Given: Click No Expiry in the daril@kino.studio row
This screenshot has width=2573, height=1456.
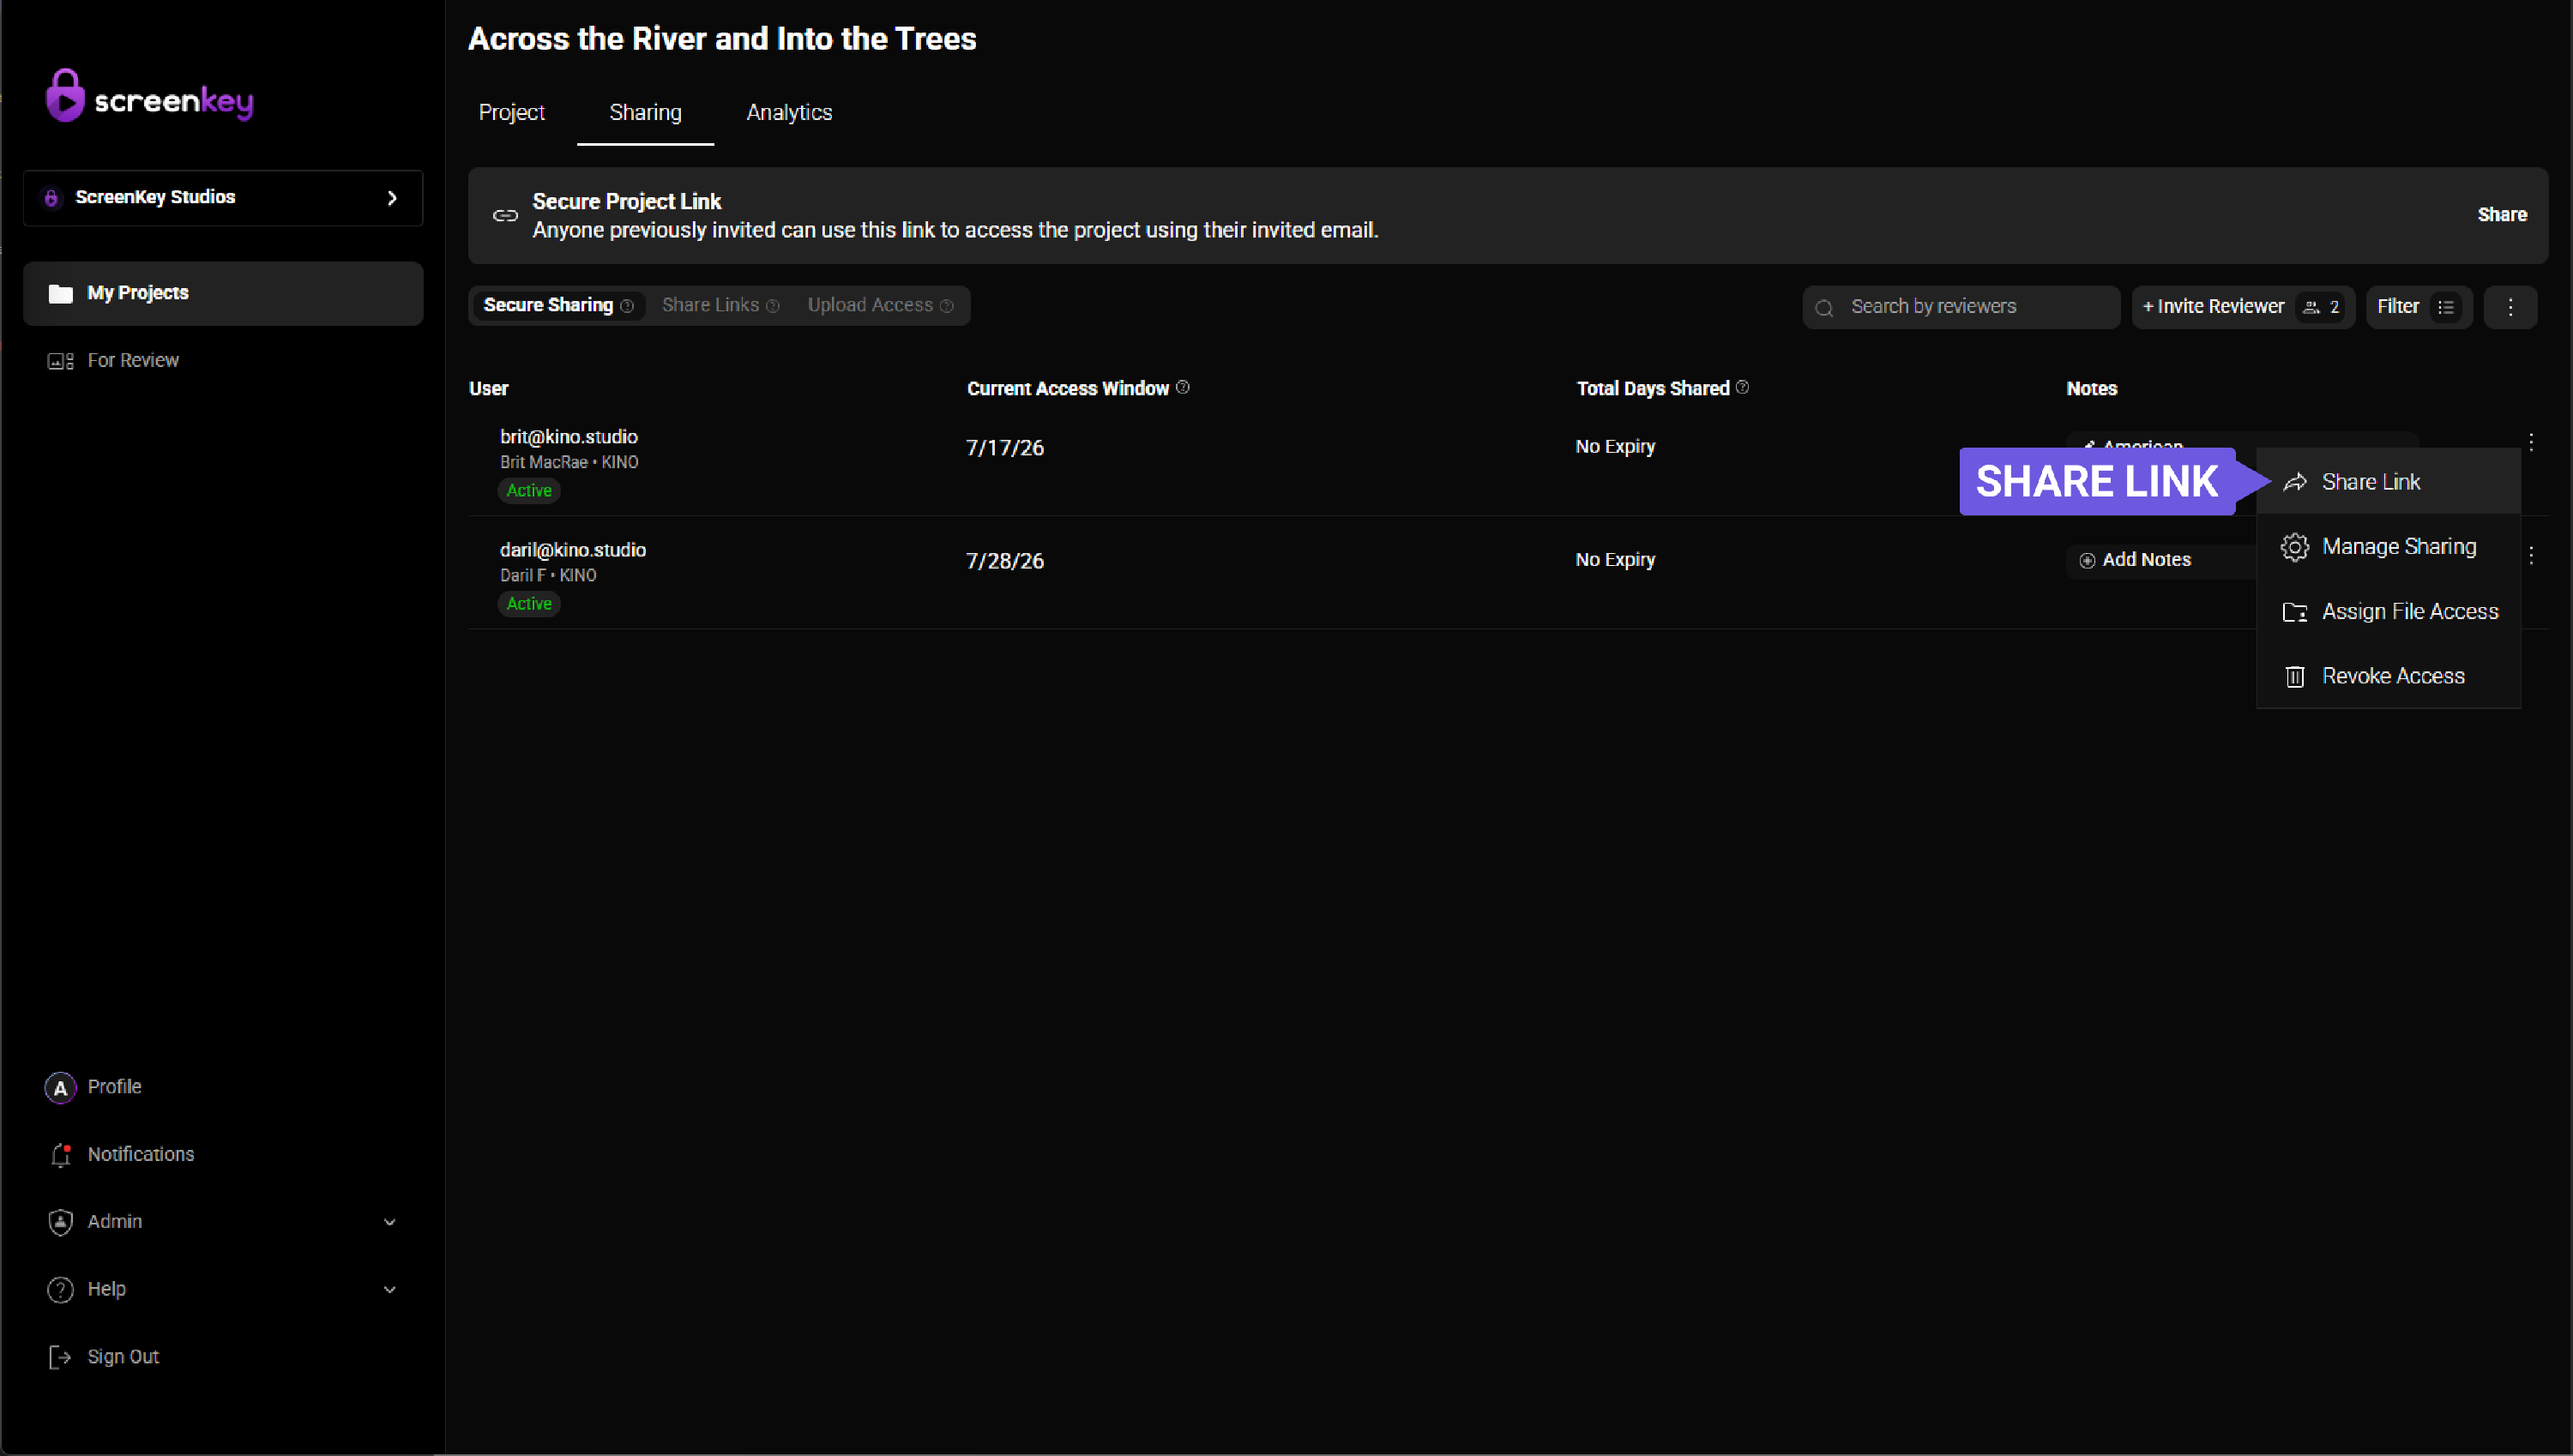Looking at the screenshot, I should (x=1615, y=560).
